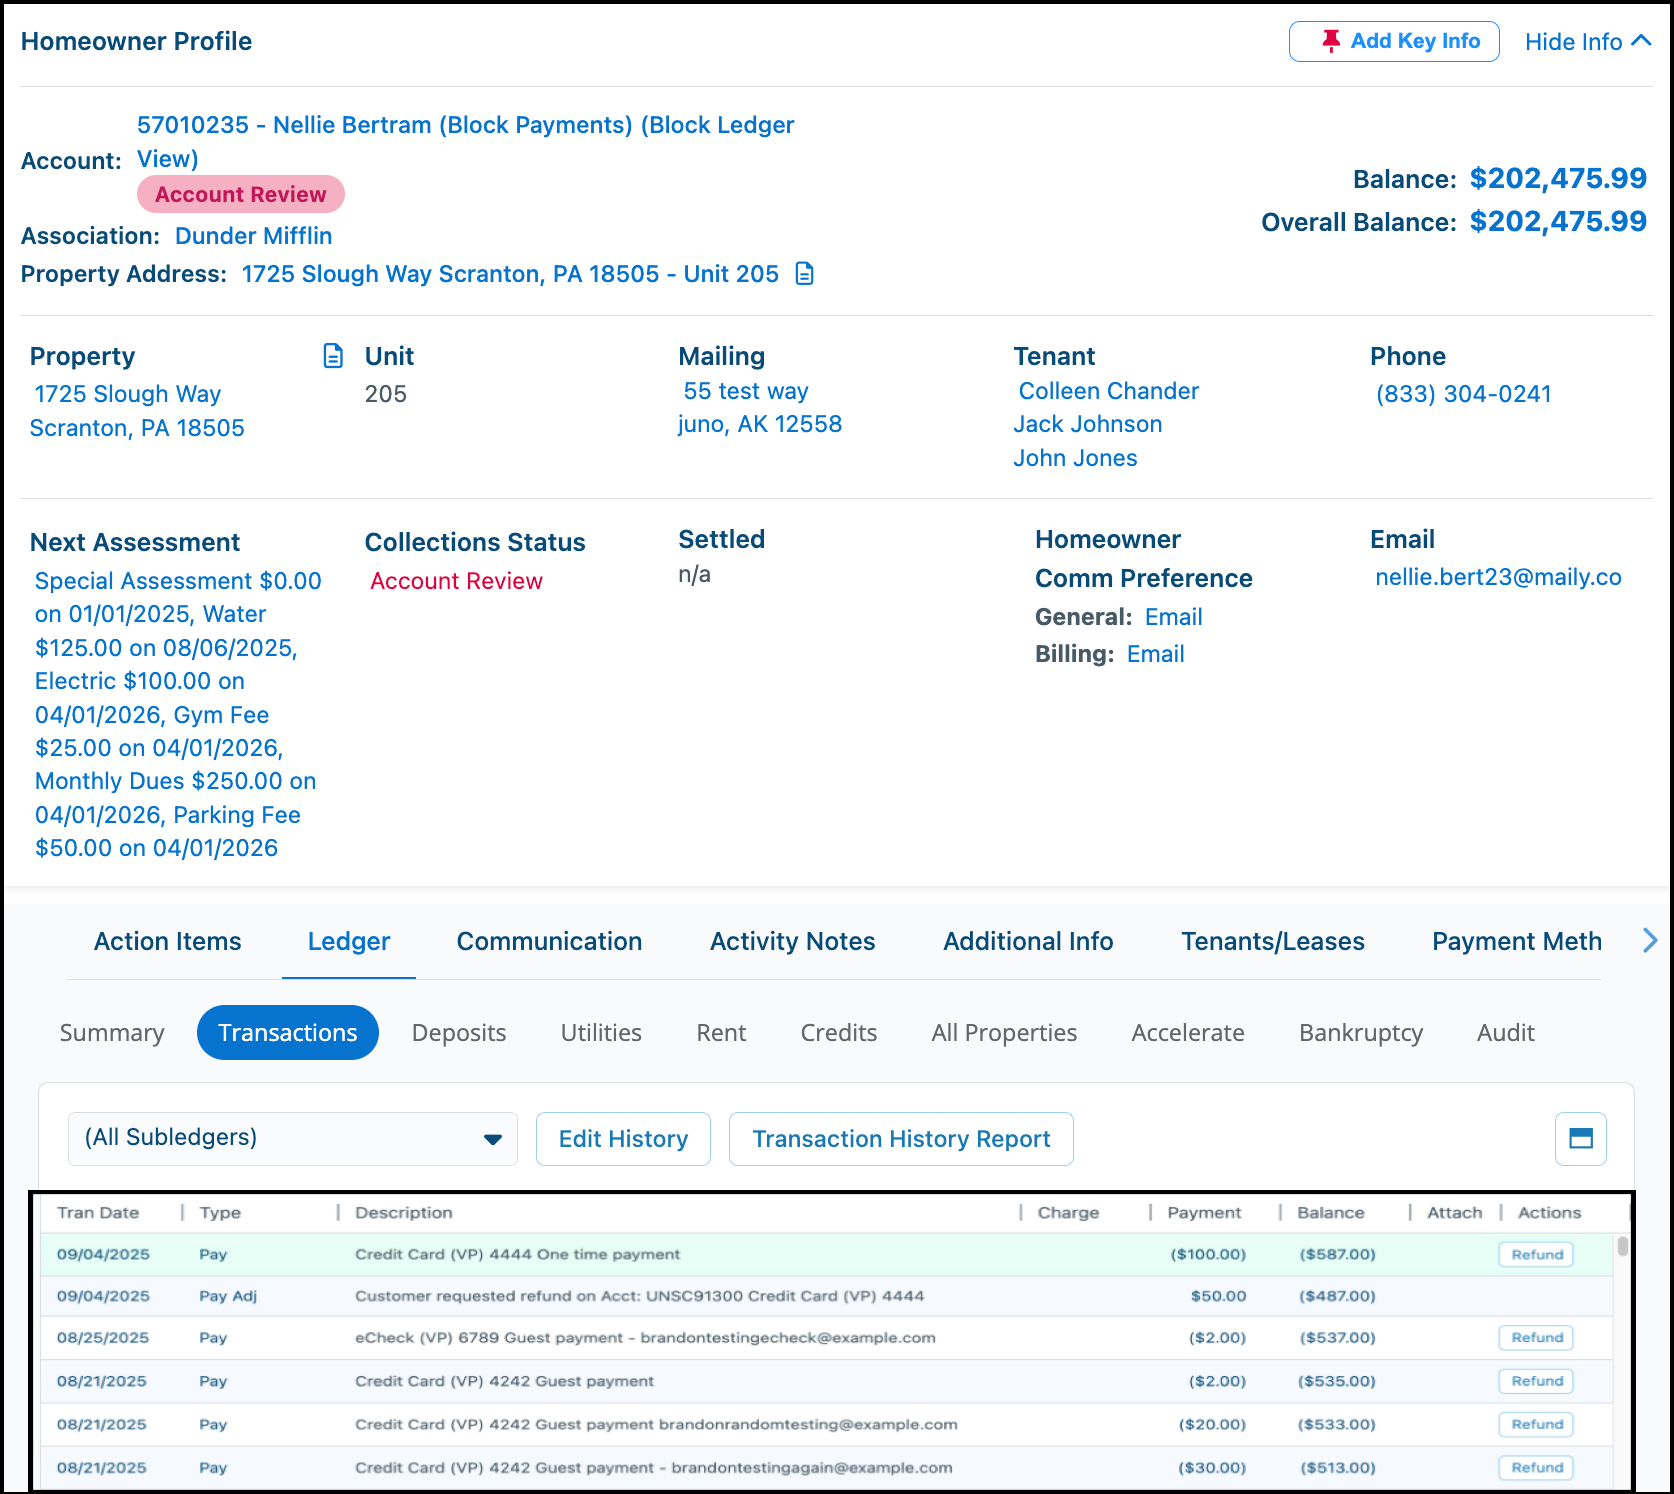Click the panel layout icon near Transaction History Report
Viewport: 1674px width, 1494px height.
1581,1138
